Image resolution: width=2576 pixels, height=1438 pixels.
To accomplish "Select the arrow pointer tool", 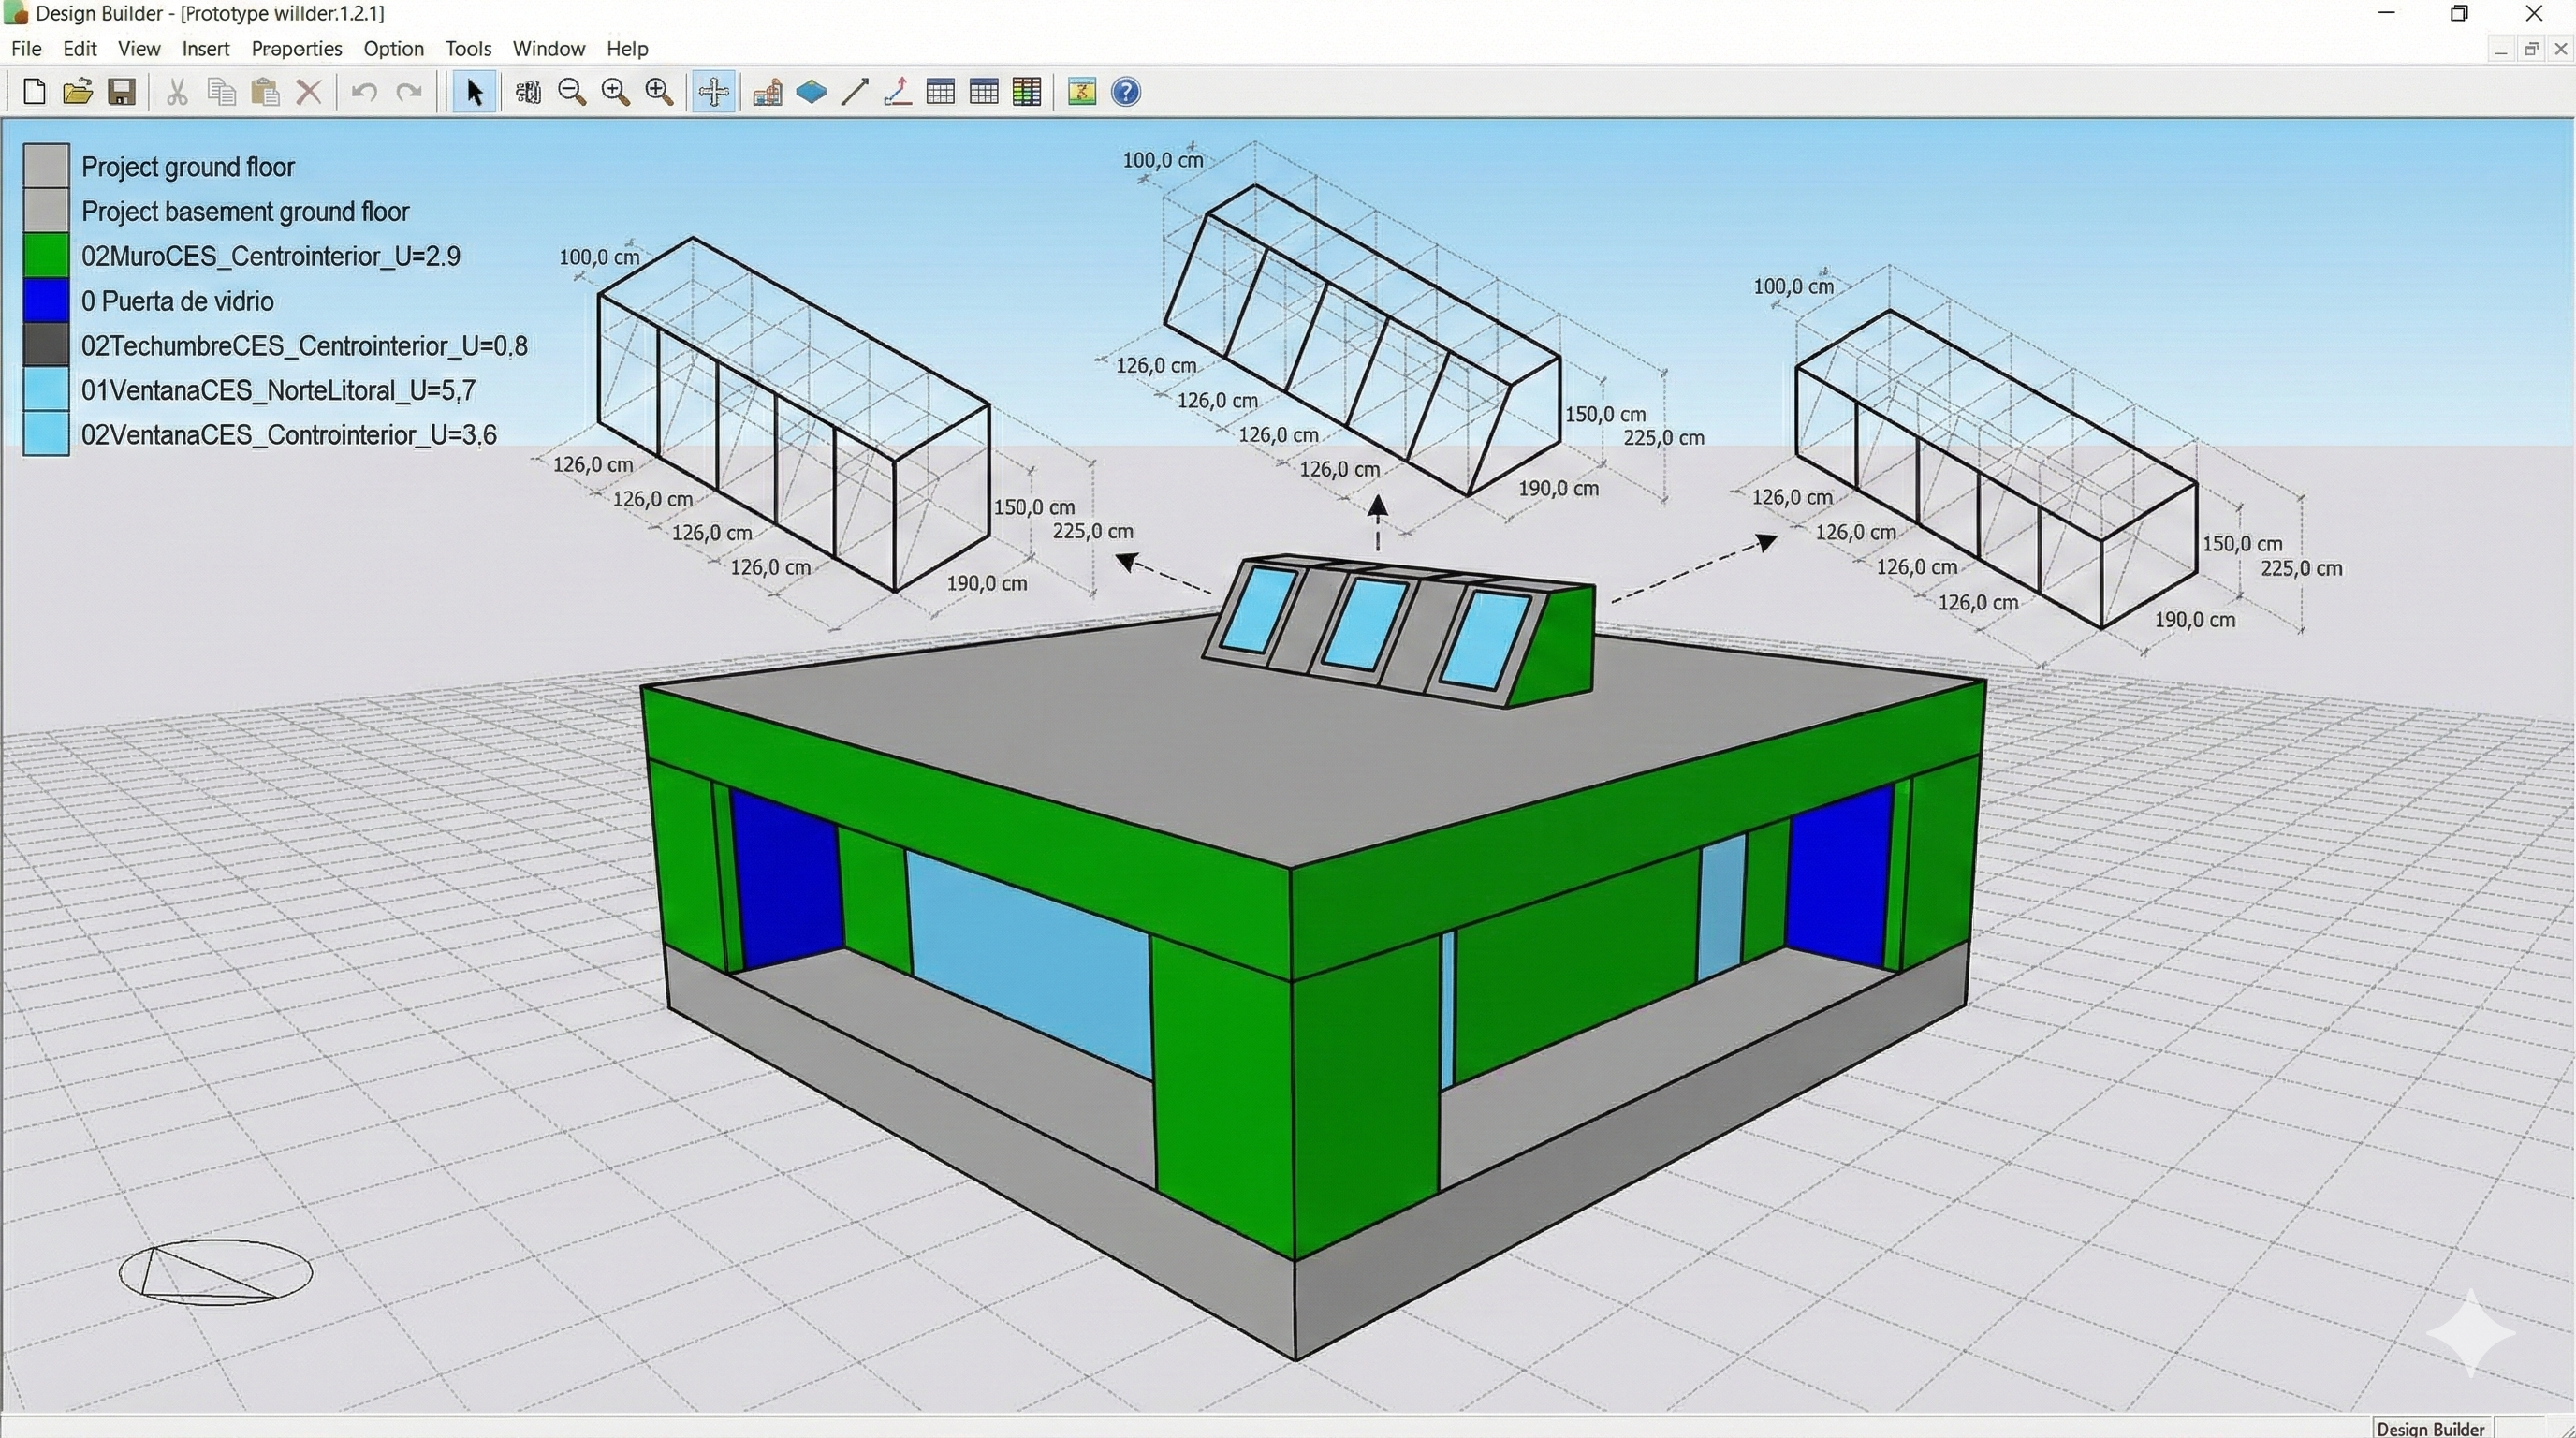I will pyautogui.click(x=474, y=92).
